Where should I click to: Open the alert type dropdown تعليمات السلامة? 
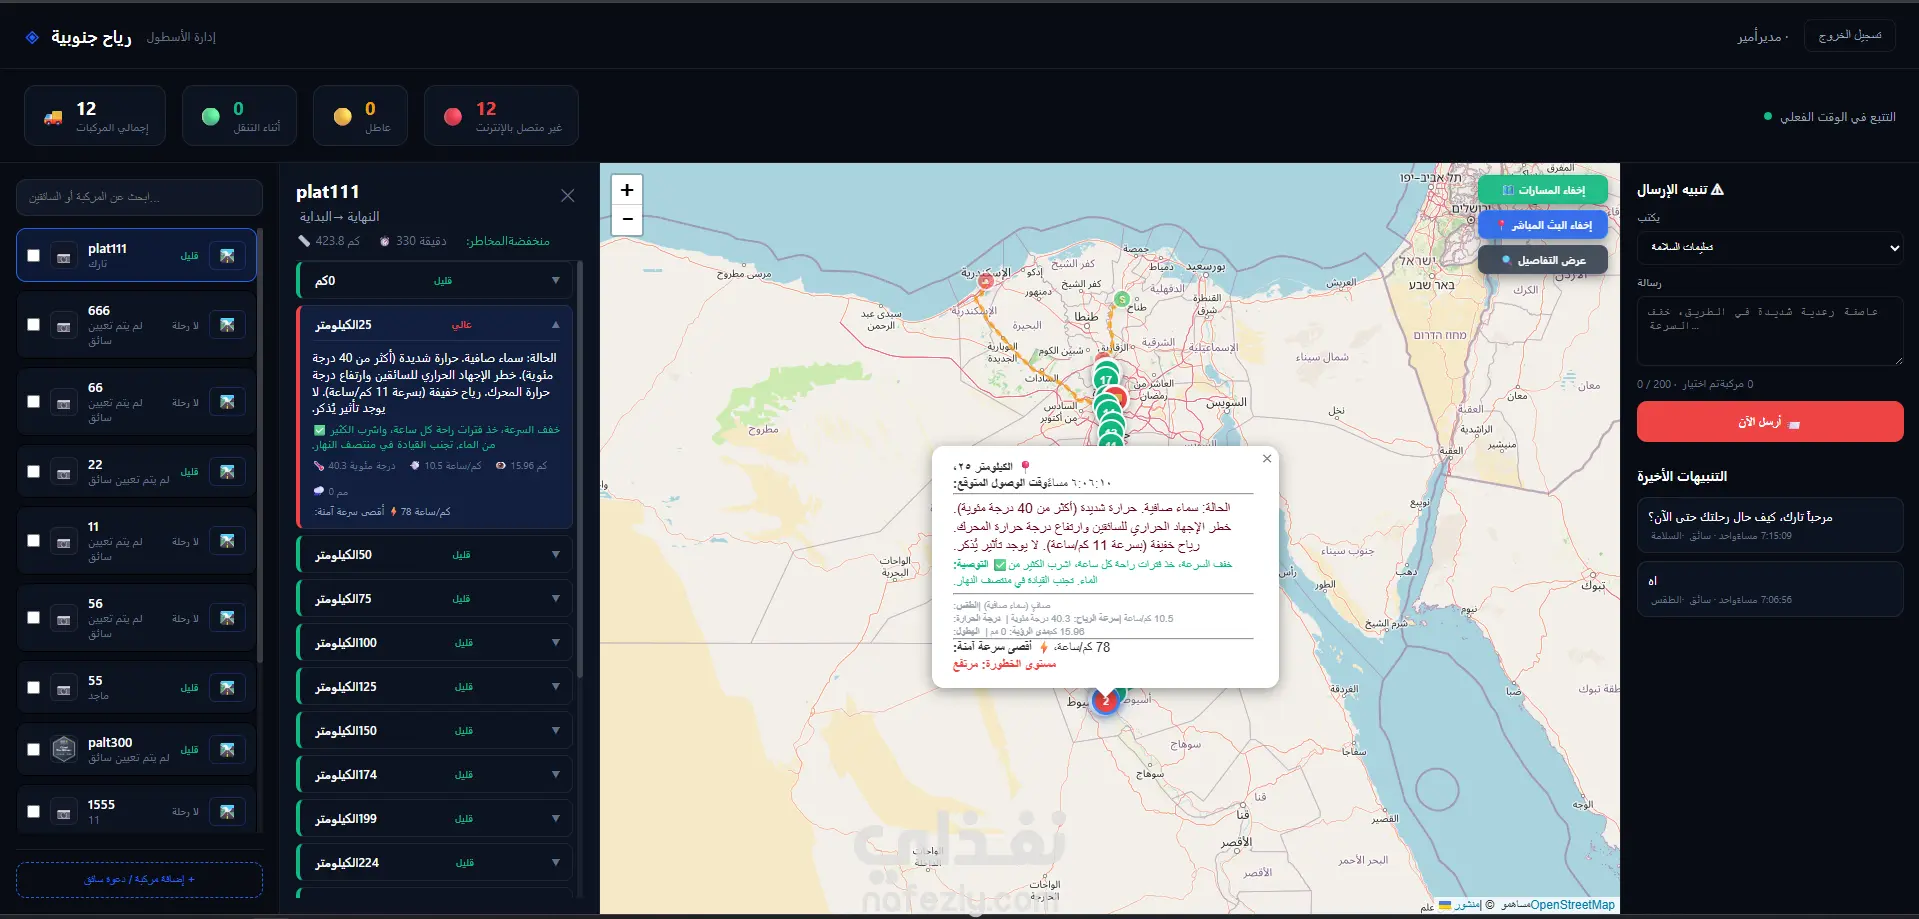(x=1770, y=247)
